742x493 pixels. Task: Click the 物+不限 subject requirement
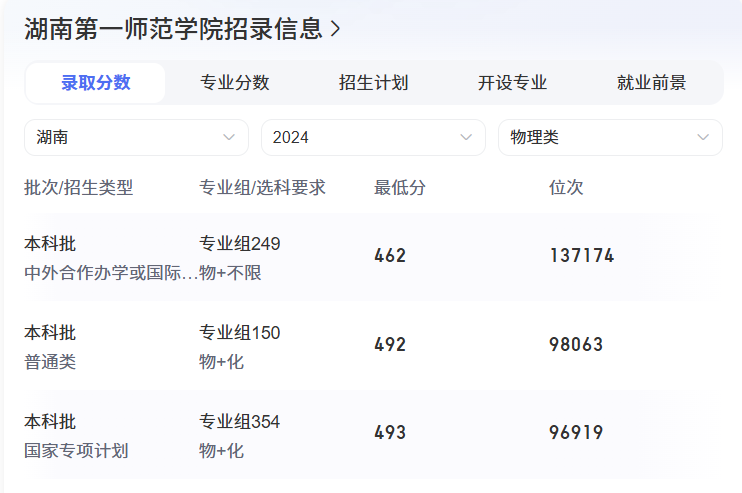tap(230, 273)
